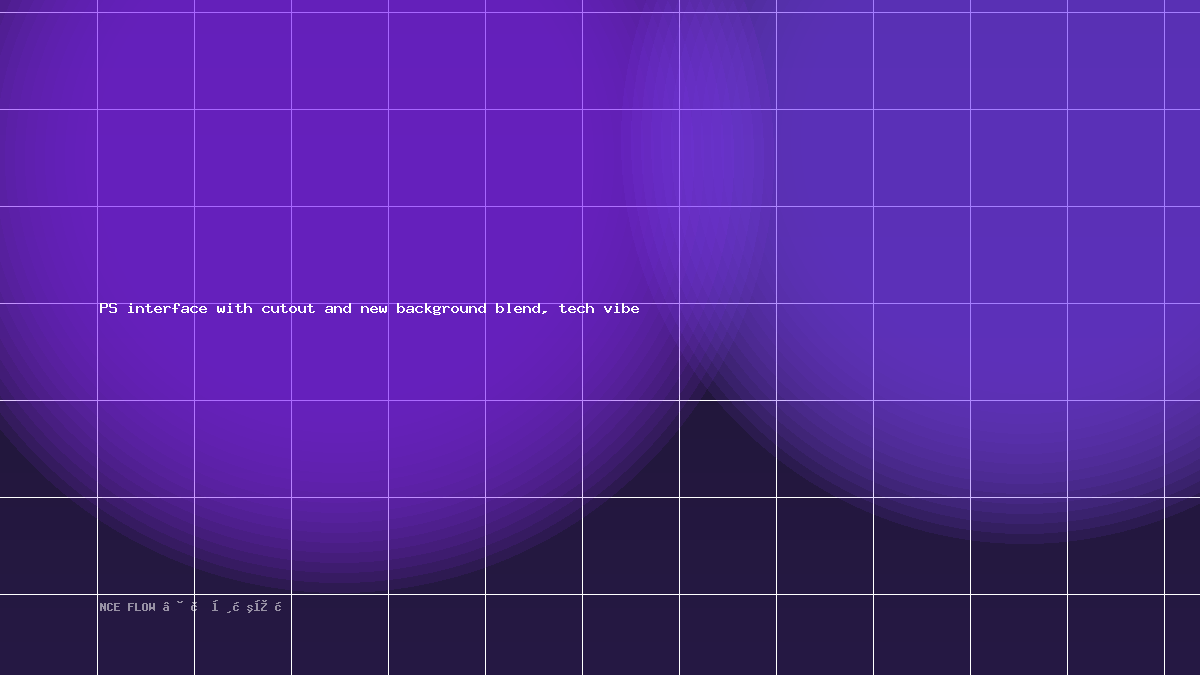Click the garbled characters after NCE FLOW
This screenshot has height=675, width=1200.
pos(223,607)
